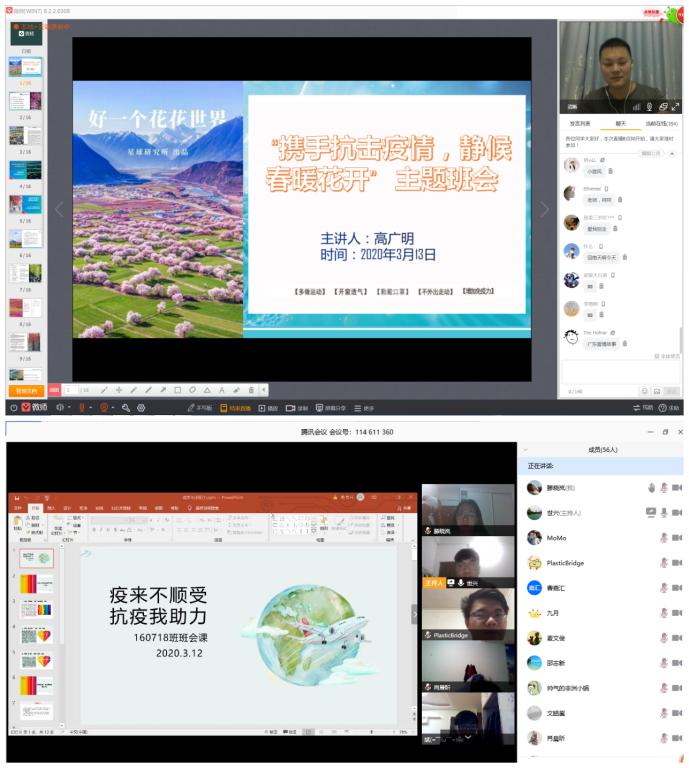Open the microphone settings dropdown arrow
The width and height of the screenshot is (689, 768).
[92, 408]
